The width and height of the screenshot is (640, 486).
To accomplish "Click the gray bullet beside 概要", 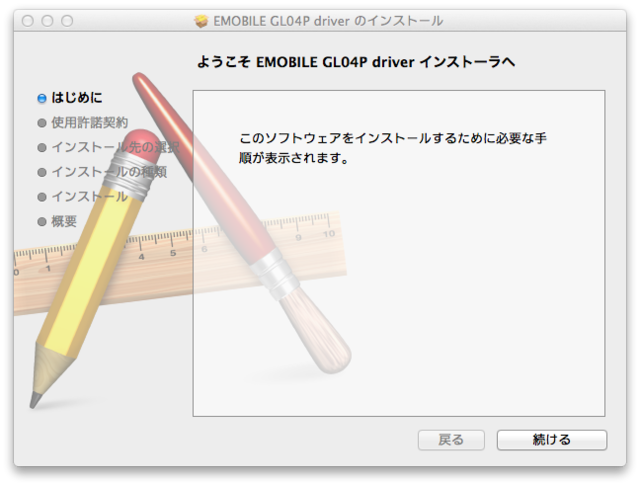I will pos(42,222).
